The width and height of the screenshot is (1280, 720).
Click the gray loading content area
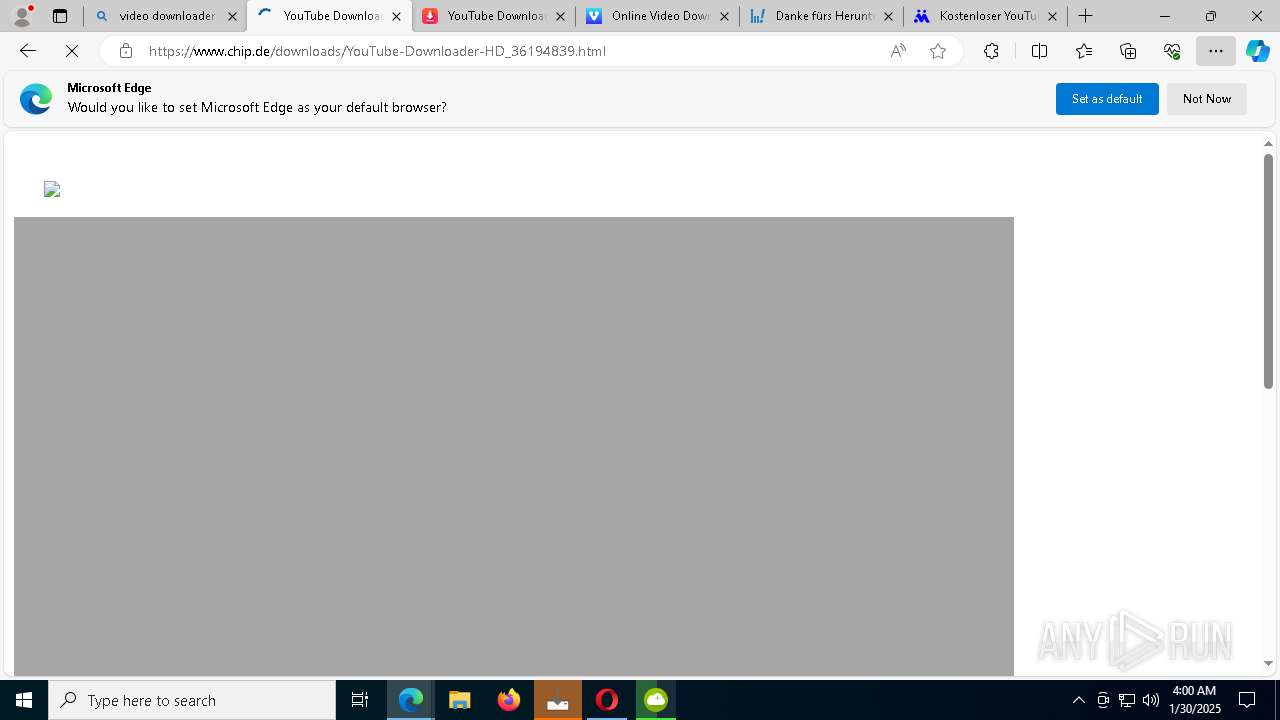[x=514, y=446]
